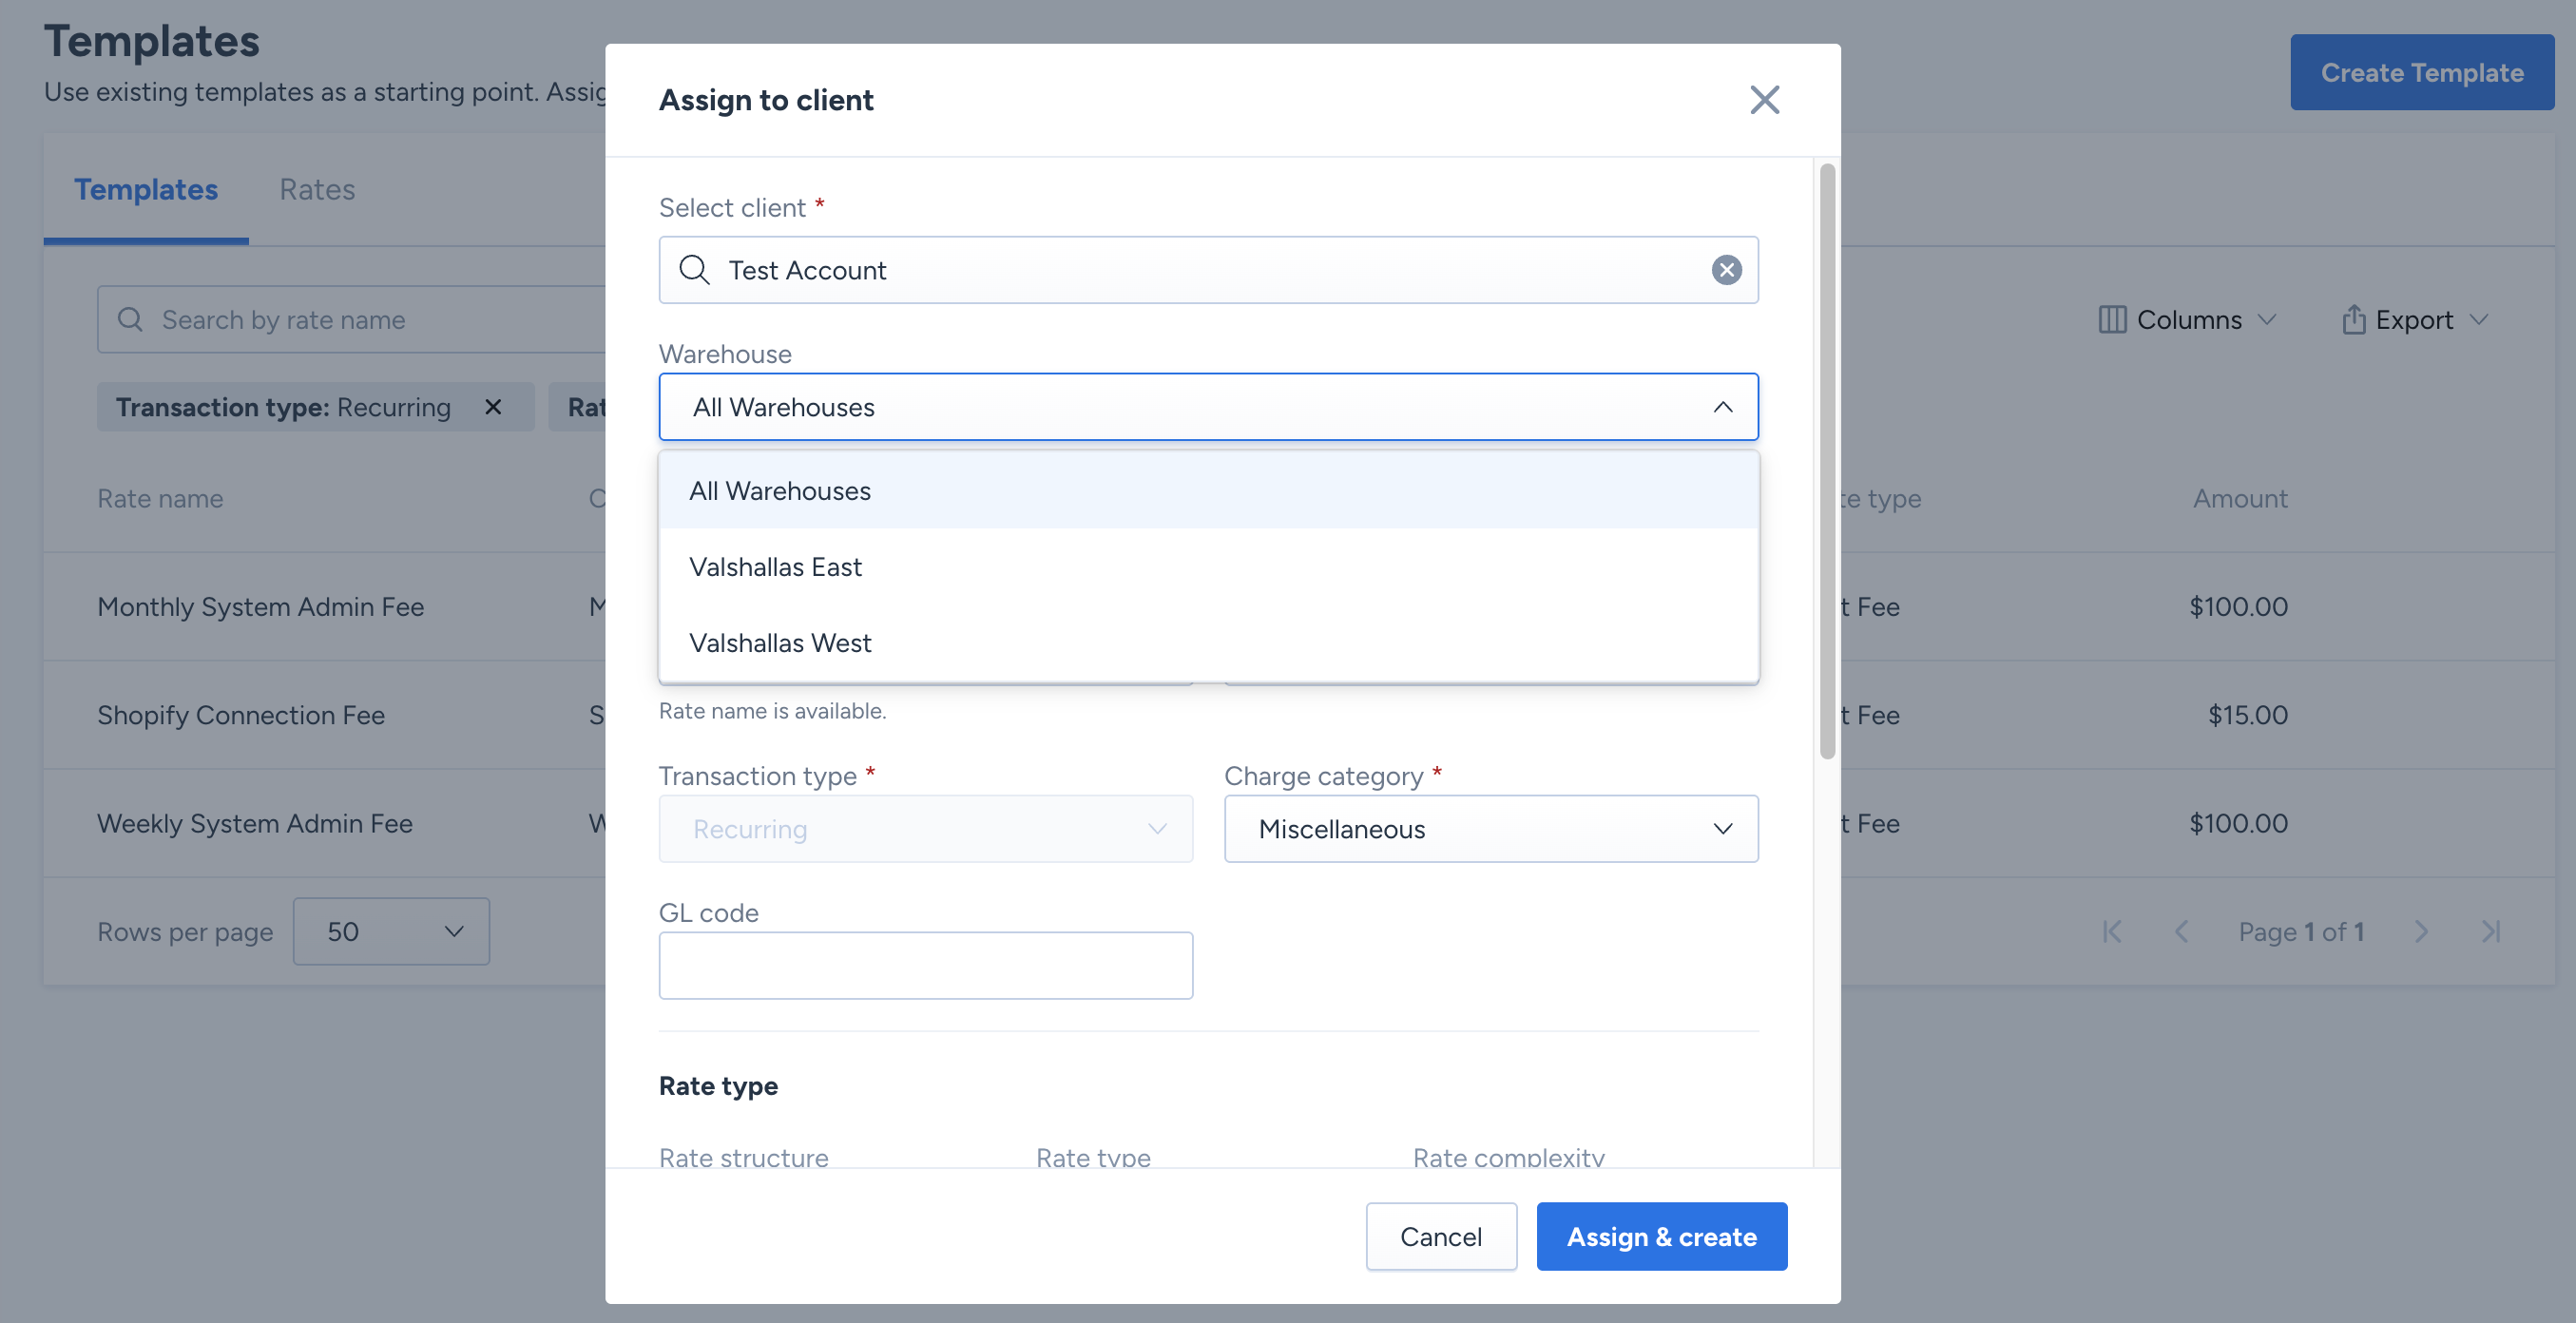This screenshot has width=2576, height=1323.
Task: Go to previous page icon
Action: click(2182, 932)
